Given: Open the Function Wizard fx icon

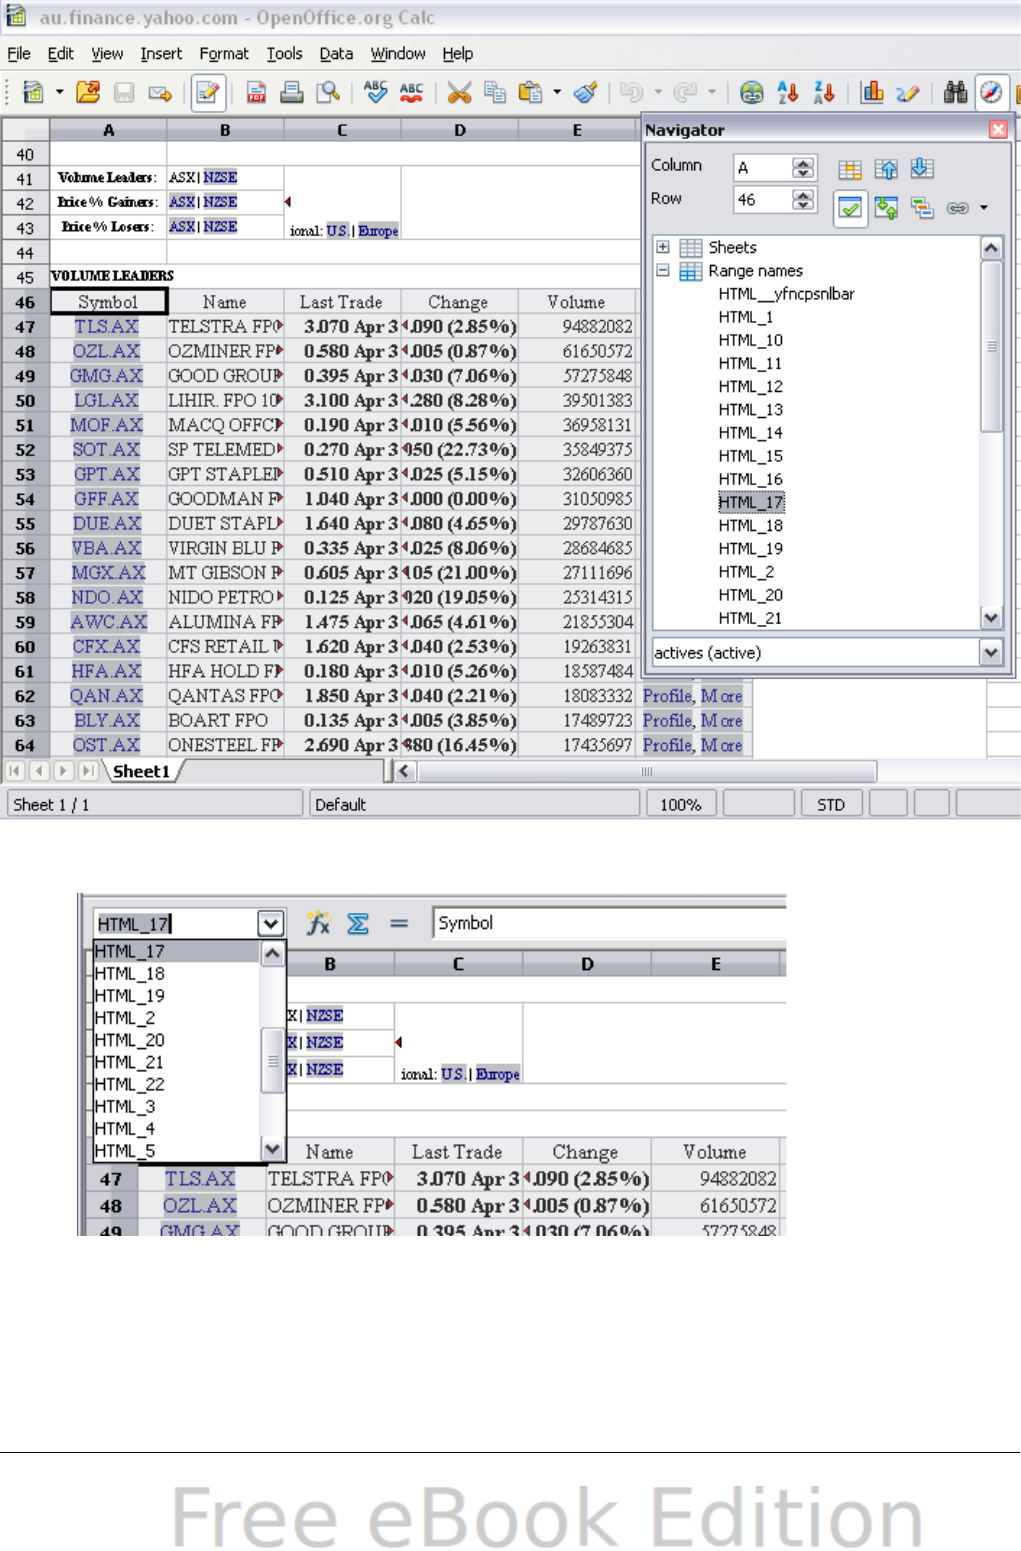Looking at the screenshot, I should pyautogui.click(x=319, y=923).
